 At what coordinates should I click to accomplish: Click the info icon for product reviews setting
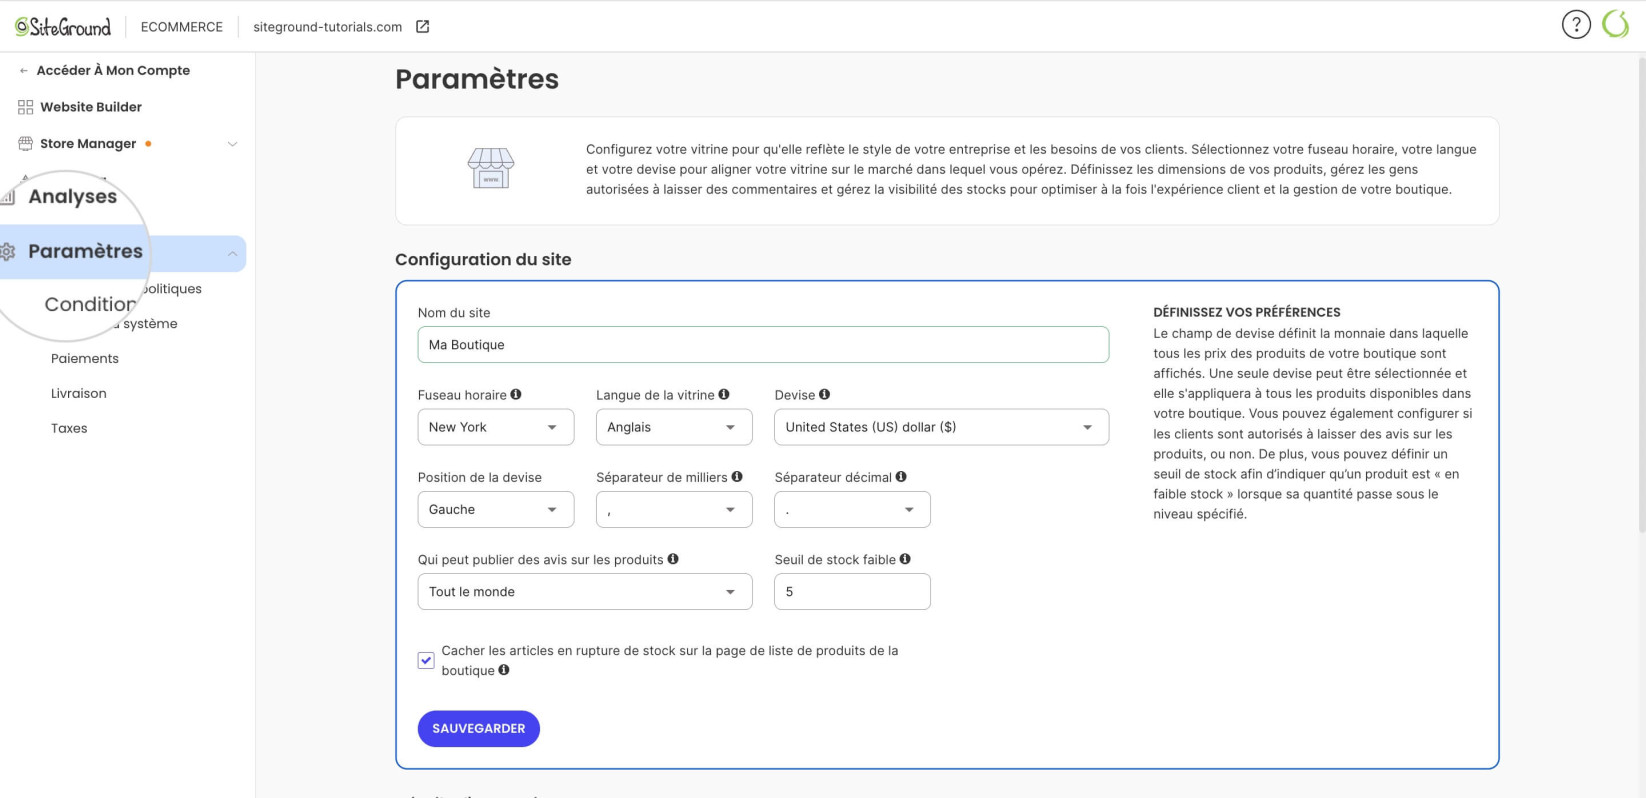(673, 559)
